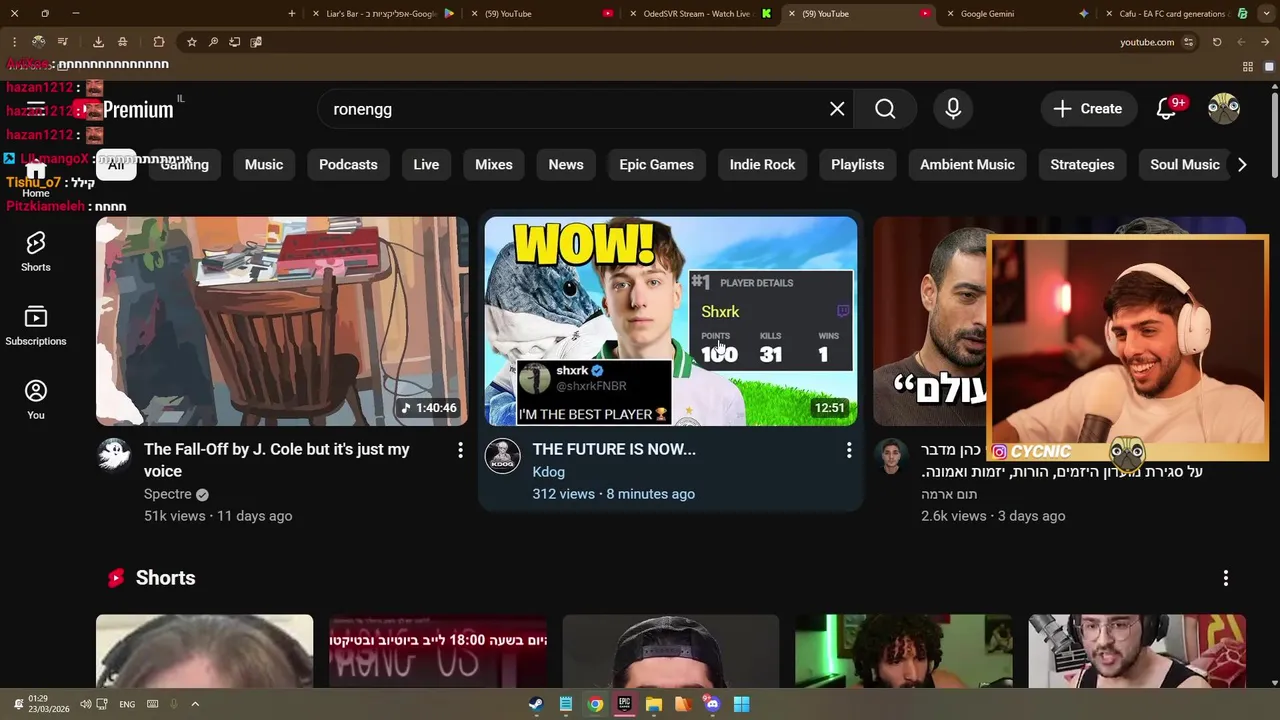The width and height of the screenshot is (1280, 720).
Task: Go forward in browser history
Action: 1265,42
